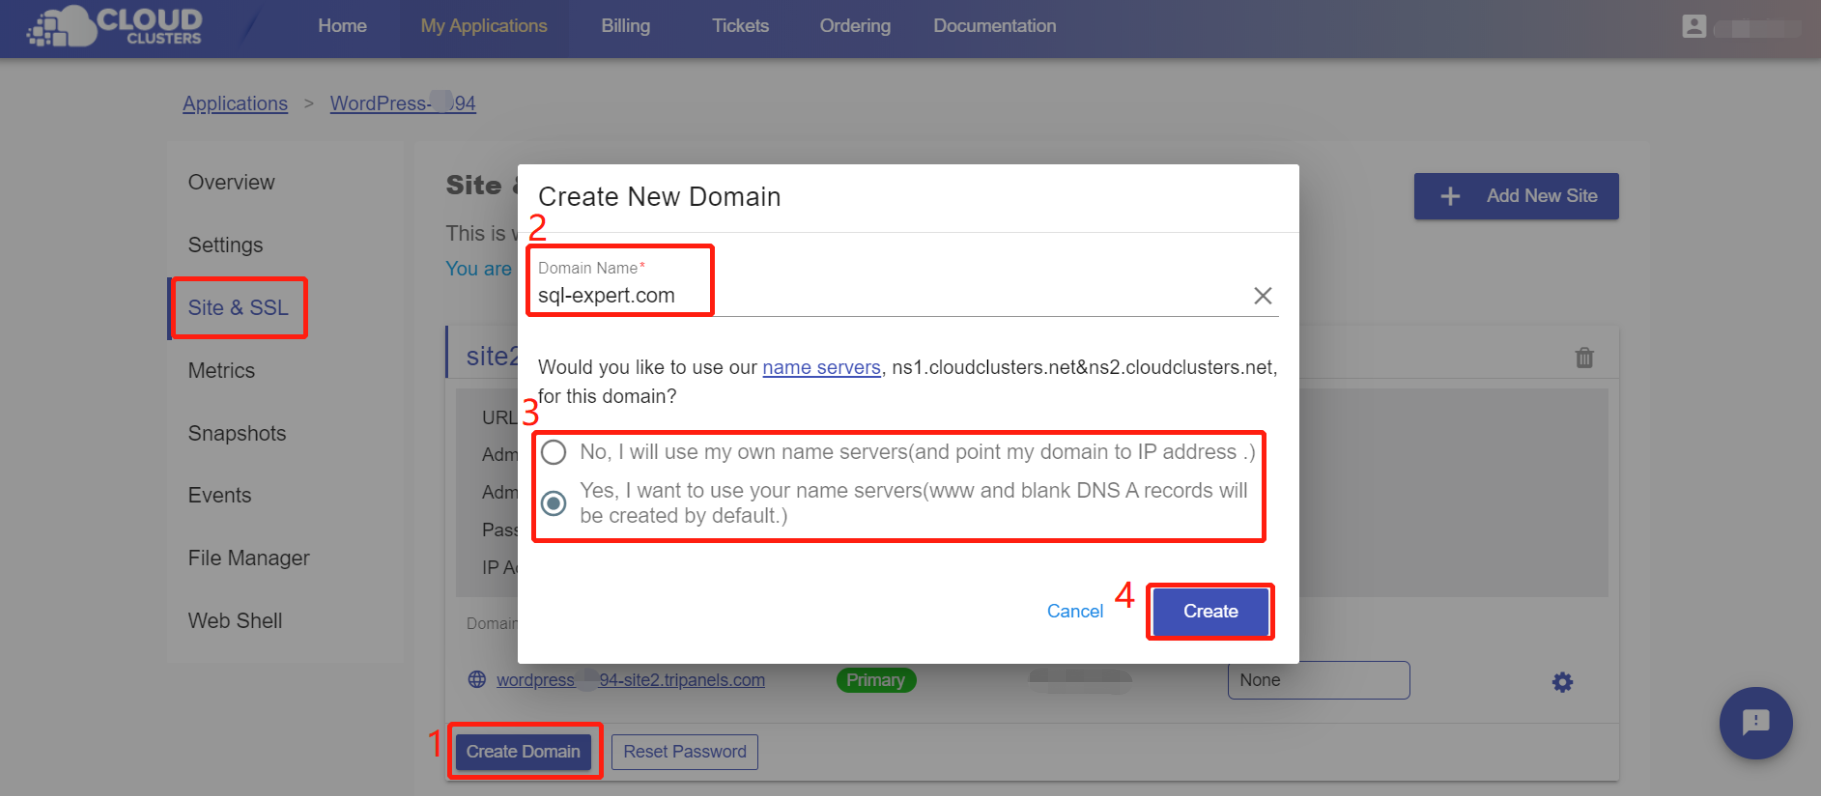Open Web Shell in the sidebar
Image resolution: width=1821 pixels, height=796 pixels.
(x=235, y=621)
